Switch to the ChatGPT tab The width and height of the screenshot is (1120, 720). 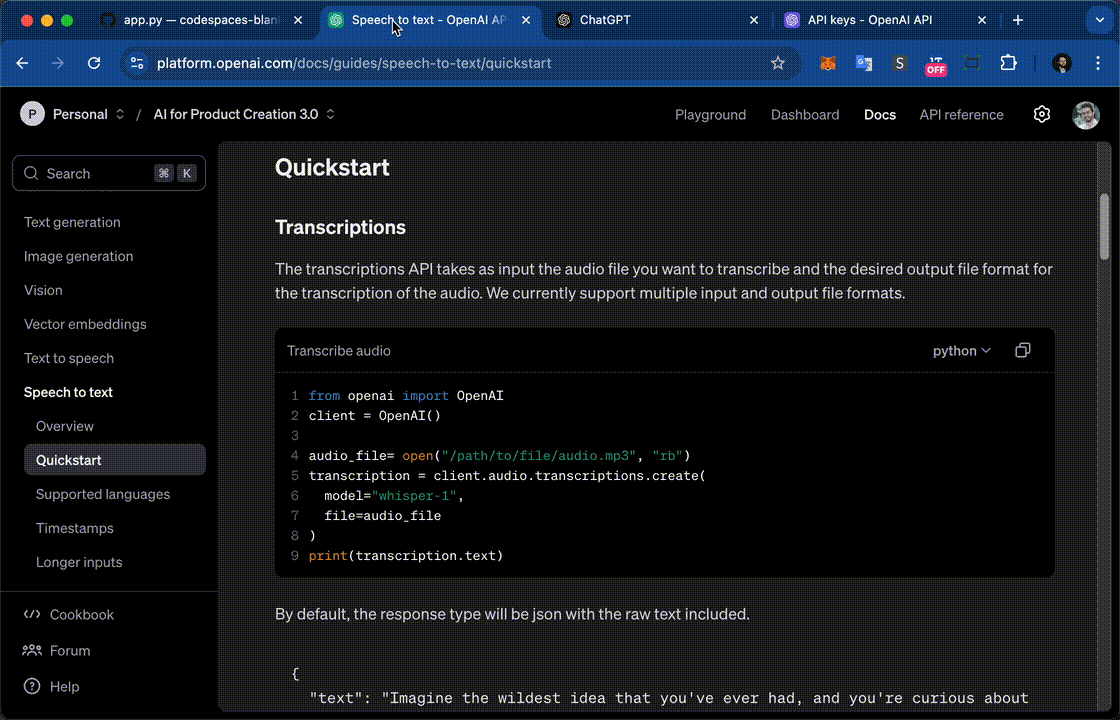pos(657,20)
